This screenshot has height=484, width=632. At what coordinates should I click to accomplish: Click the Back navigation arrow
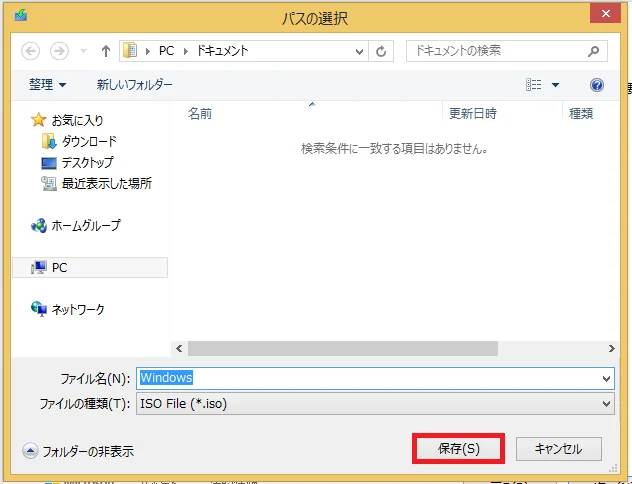[x=31, y=51]
